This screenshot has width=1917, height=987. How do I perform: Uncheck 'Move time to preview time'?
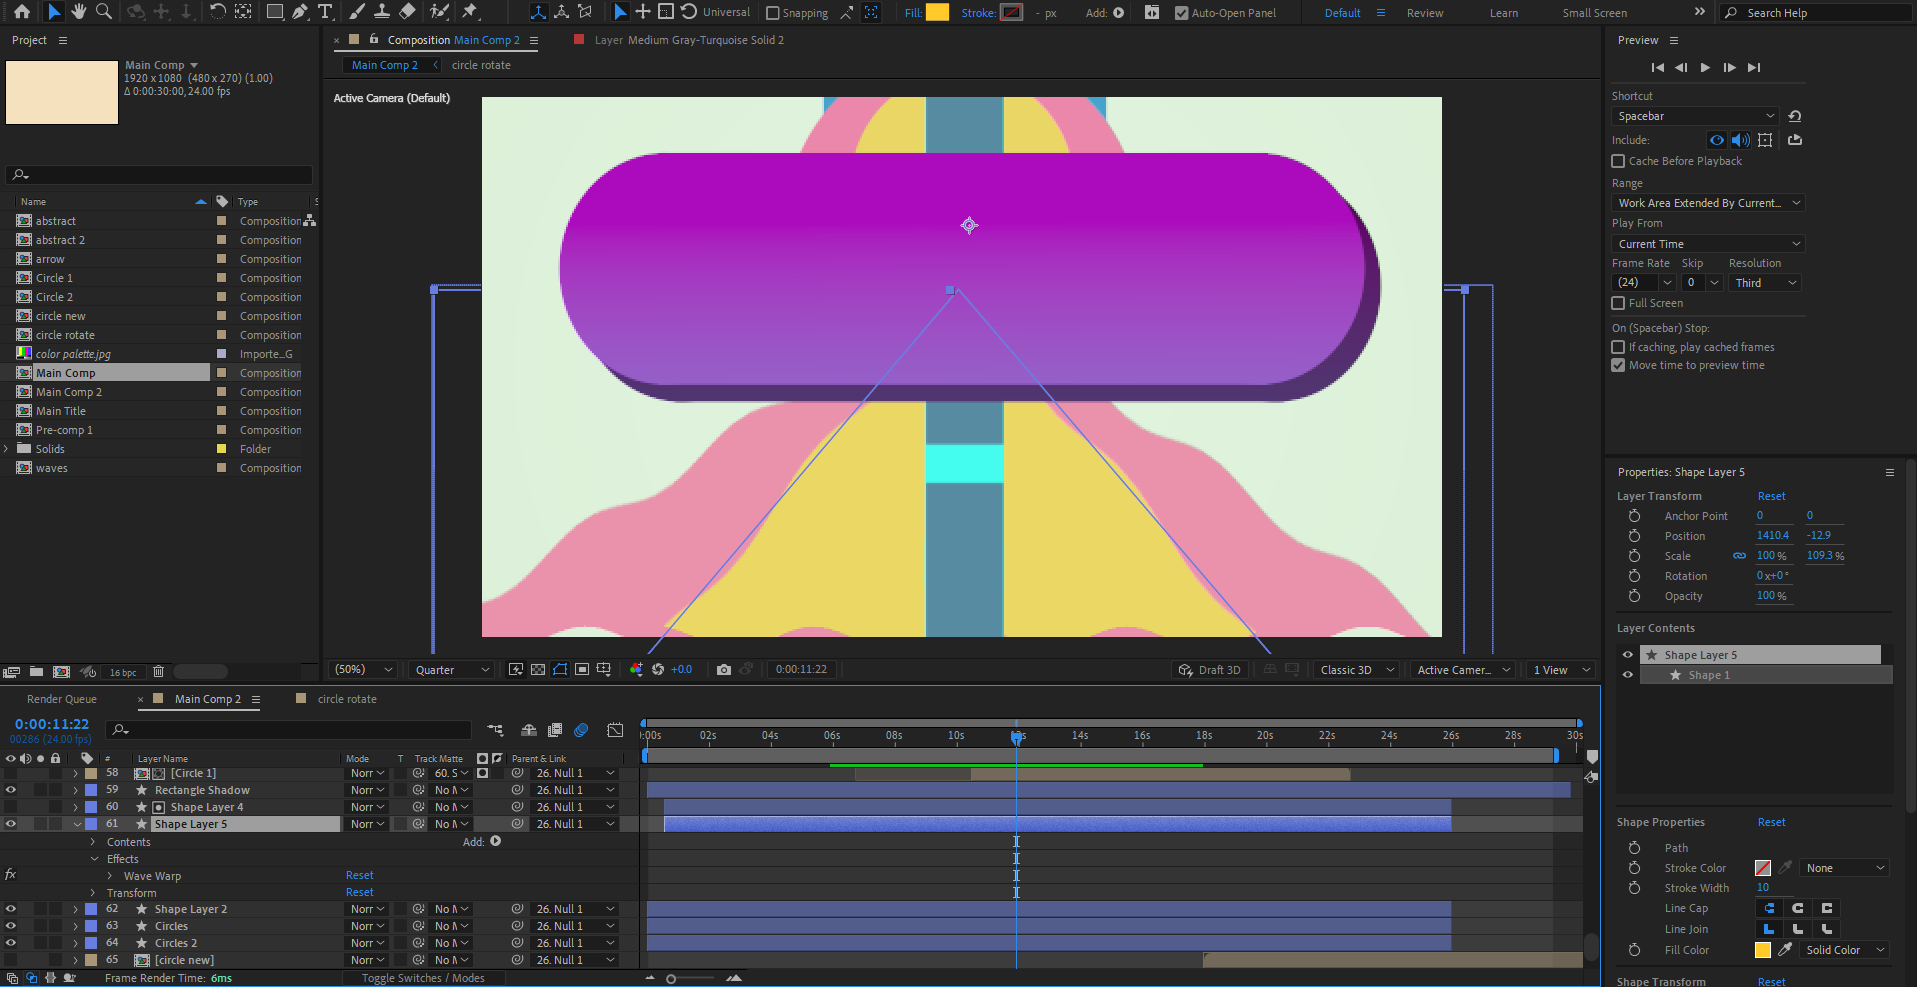pyautogui.click(x=1618, y=365)
